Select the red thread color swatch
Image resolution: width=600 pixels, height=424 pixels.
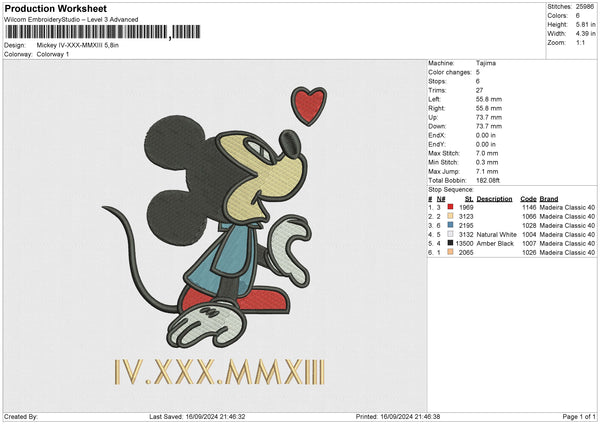[x=450, y=207]
